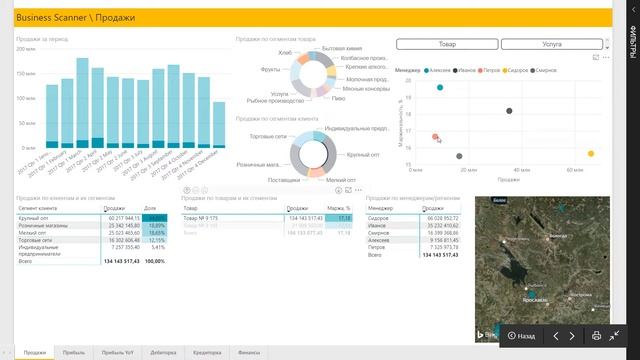Switch to the Кредиторка page tab
640x360 pixels.
point(207,352)
